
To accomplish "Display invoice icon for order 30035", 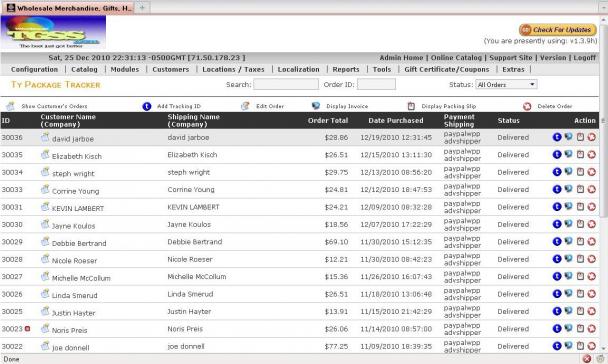I will (x=568, y=154).
